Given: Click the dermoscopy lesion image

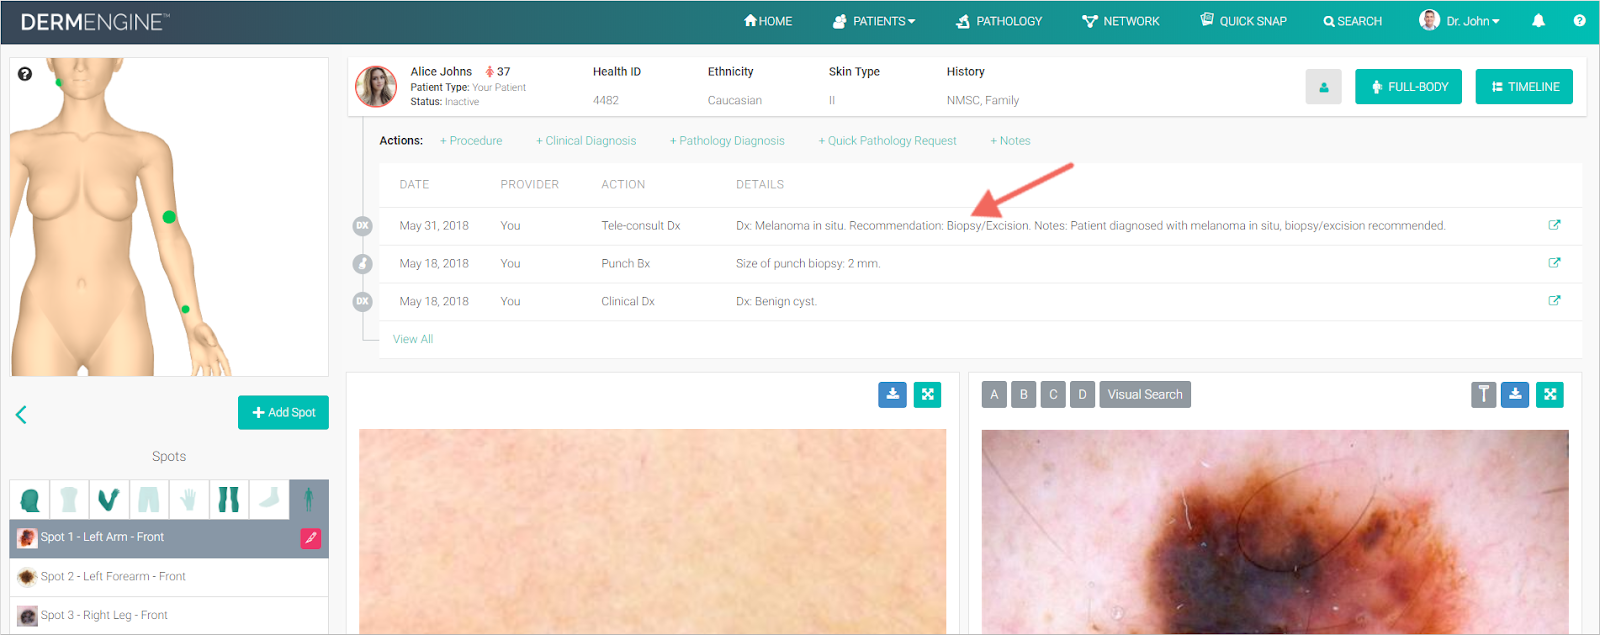Looking at the screenshot, I should point(1275,532).
